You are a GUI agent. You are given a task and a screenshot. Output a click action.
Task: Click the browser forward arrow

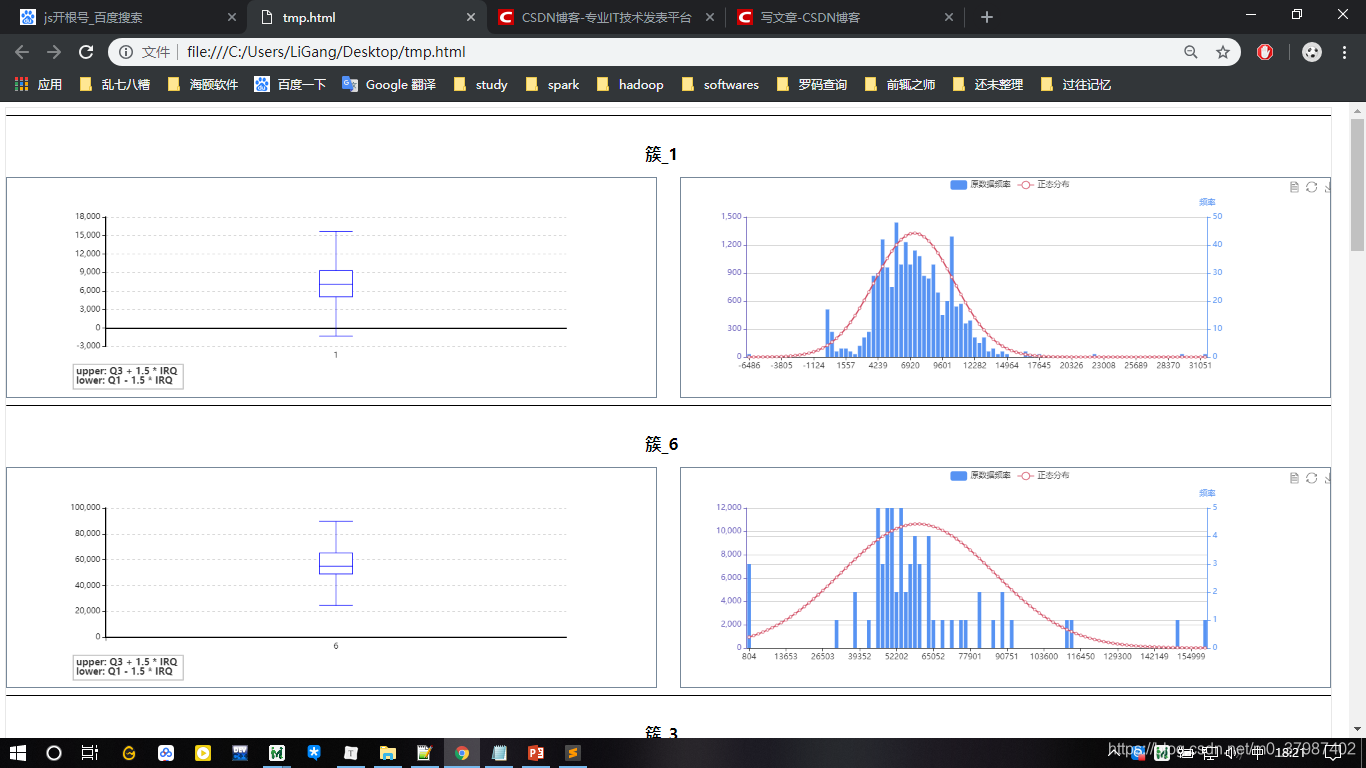(54, 52)
